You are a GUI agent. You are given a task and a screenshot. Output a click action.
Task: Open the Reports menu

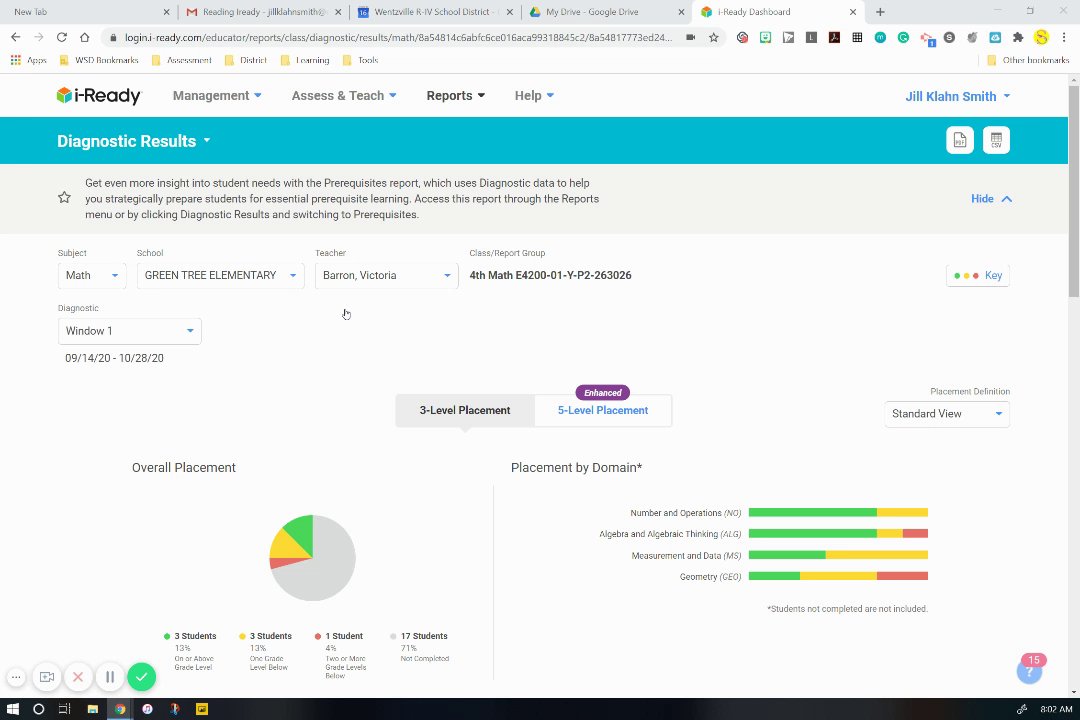455,96
